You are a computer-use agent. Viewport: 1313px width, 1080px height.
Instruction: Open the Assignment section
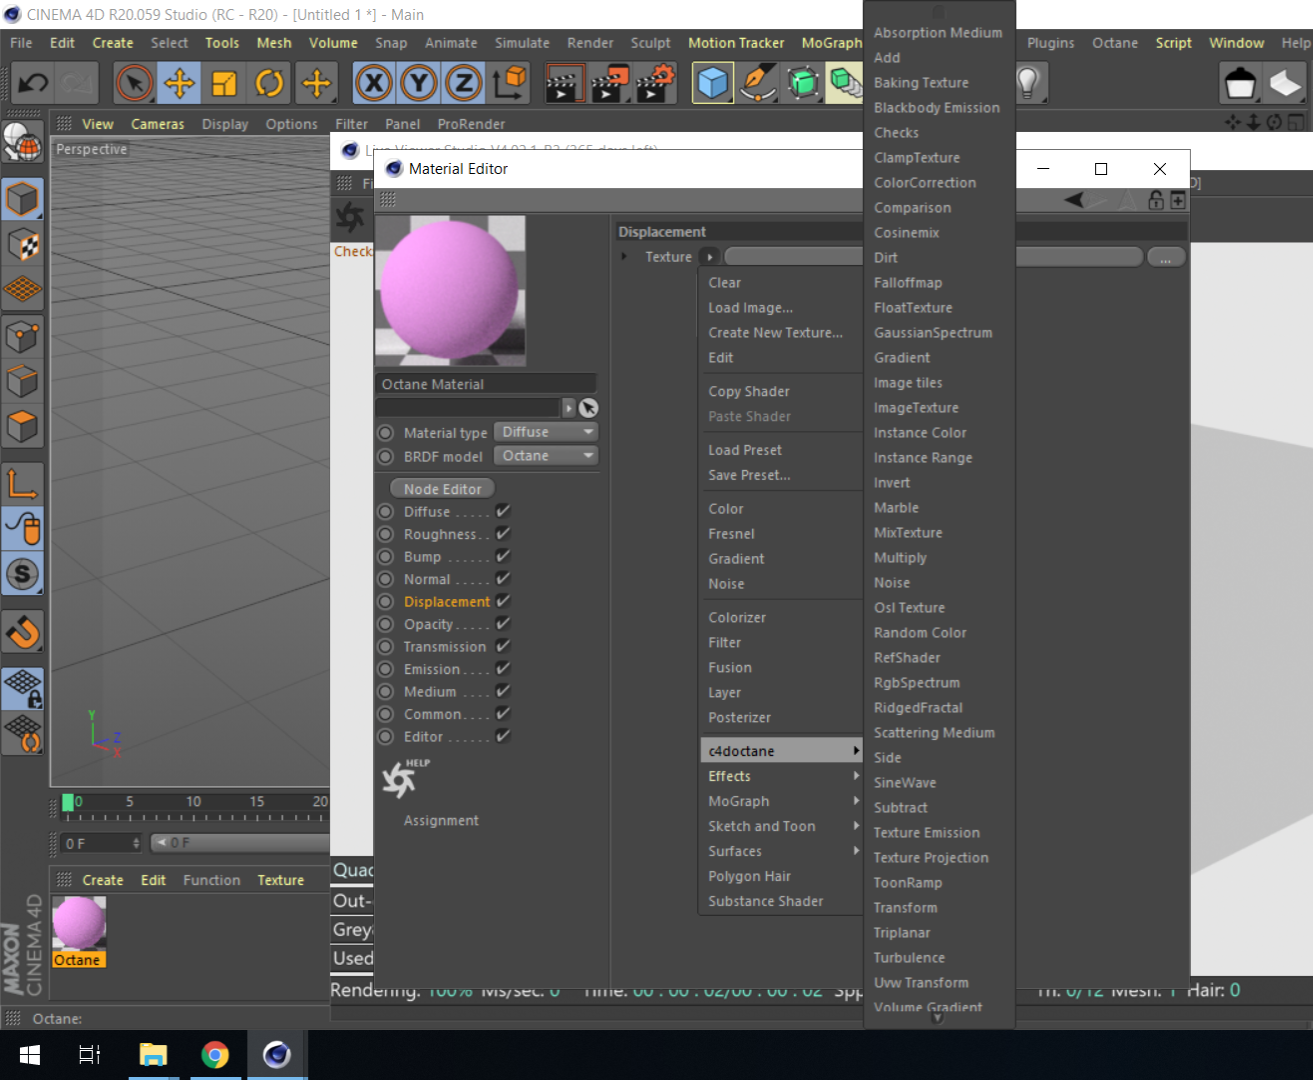441,820
